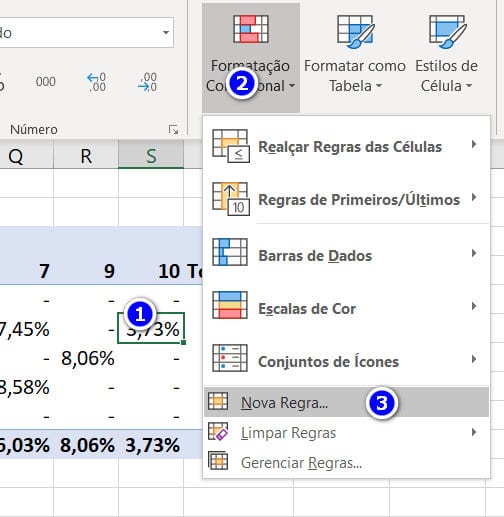This screenshot has height=517, width=504.
Task: Open Estilos de Célula gallery
Action: (446, 58)
